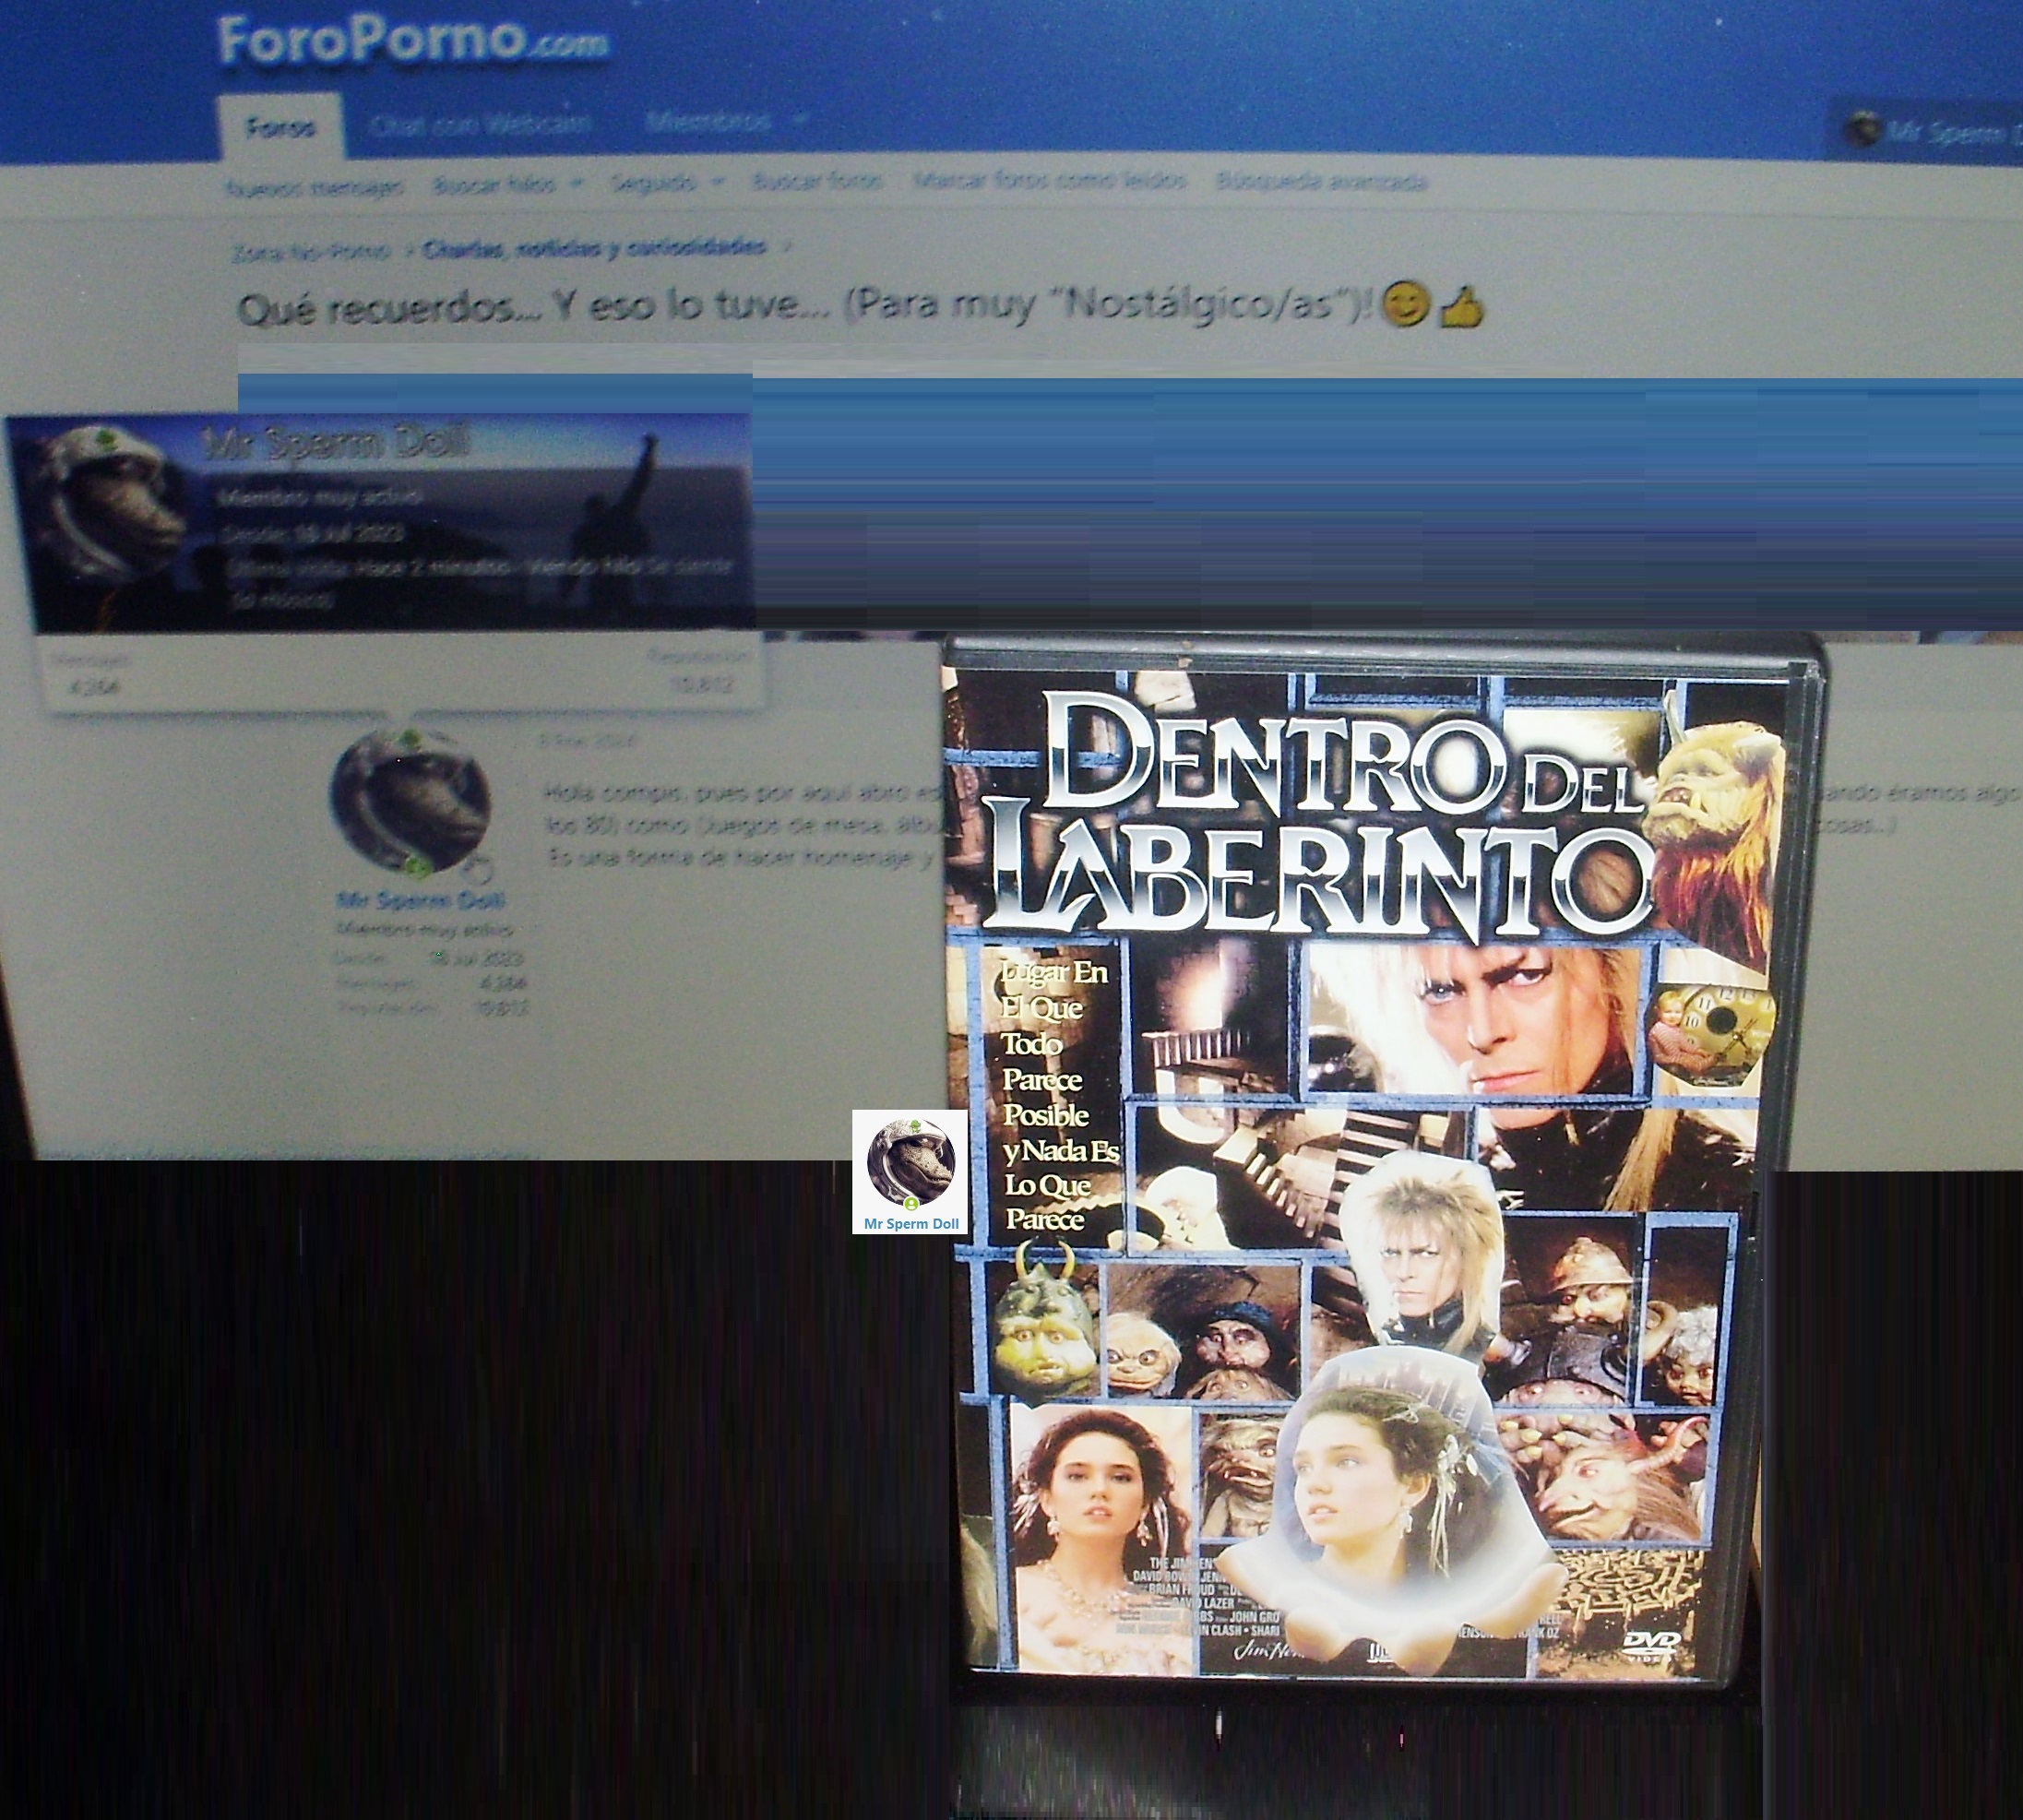The image size is (2023, 1820).
Task: Expand the Miembros dropdown arrow
Action: coord(799,121)
